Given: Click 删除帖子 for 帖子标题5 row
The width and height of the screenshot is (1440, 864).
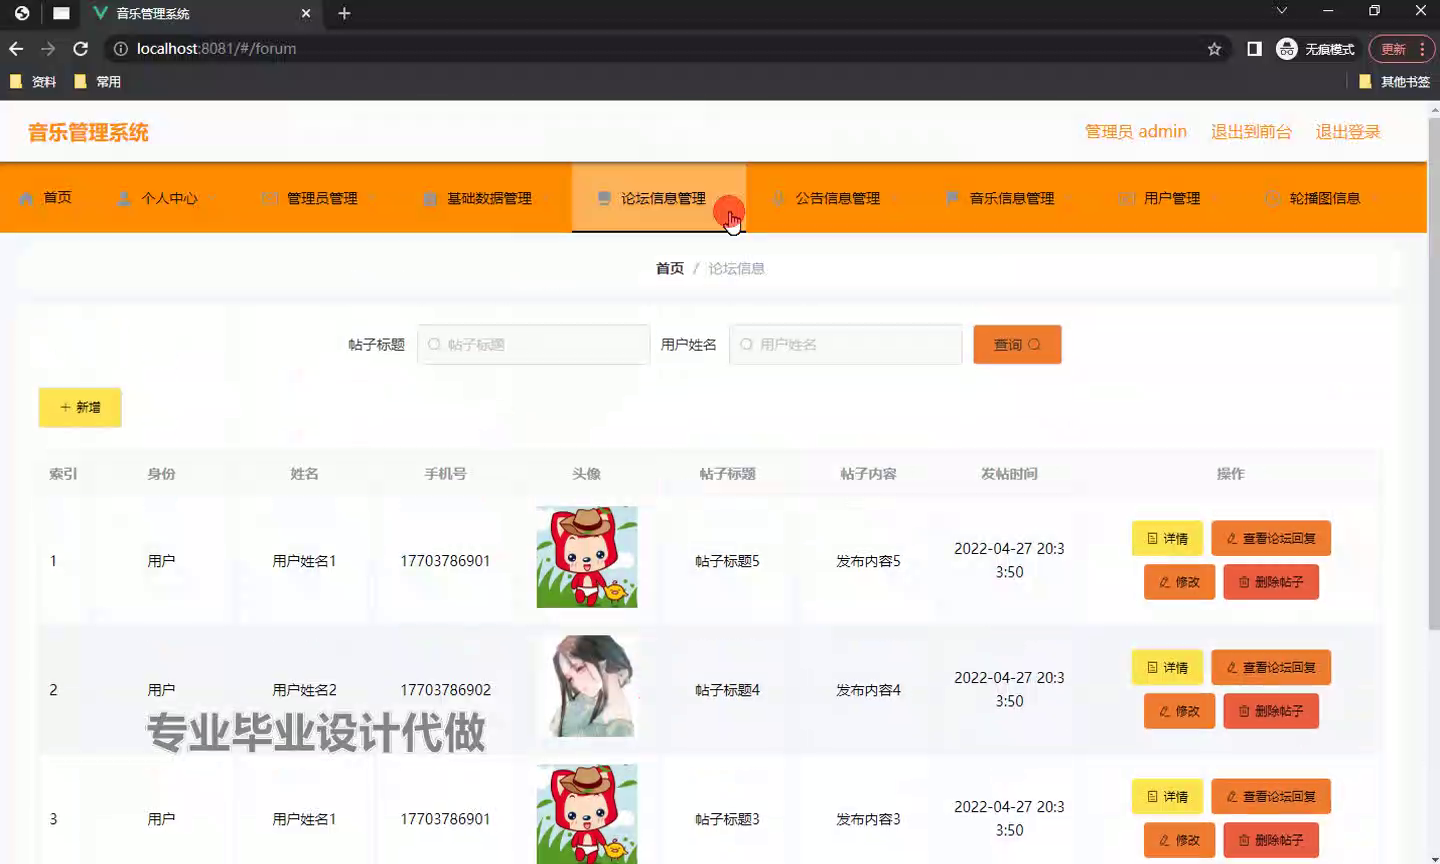Looking at the screenshot, I should (x=1271, y=582).
